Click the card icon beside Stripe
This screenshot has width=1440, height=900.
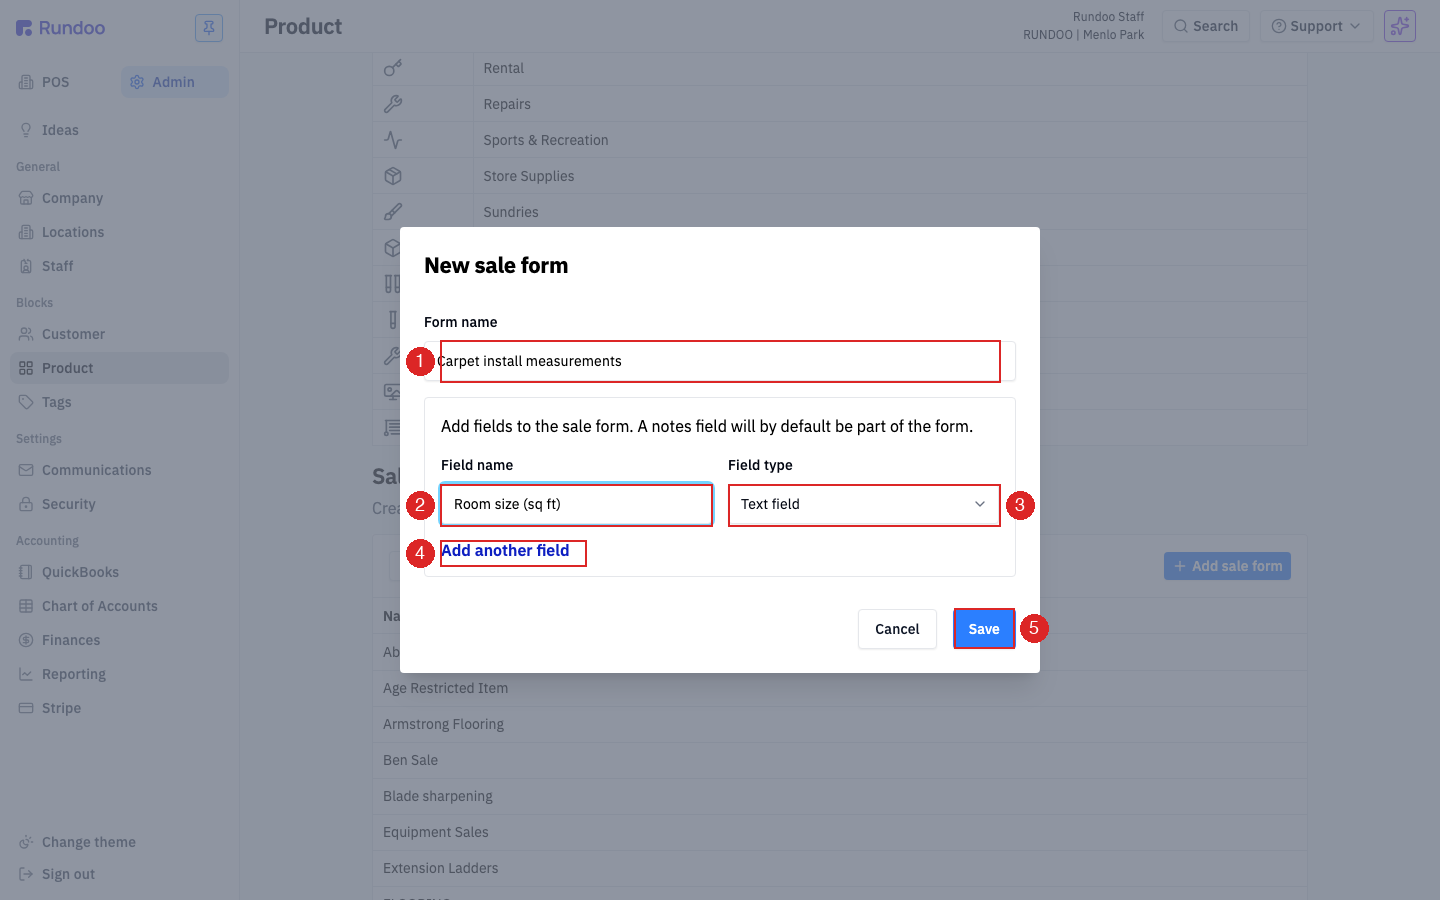click(x=26, y=708)
